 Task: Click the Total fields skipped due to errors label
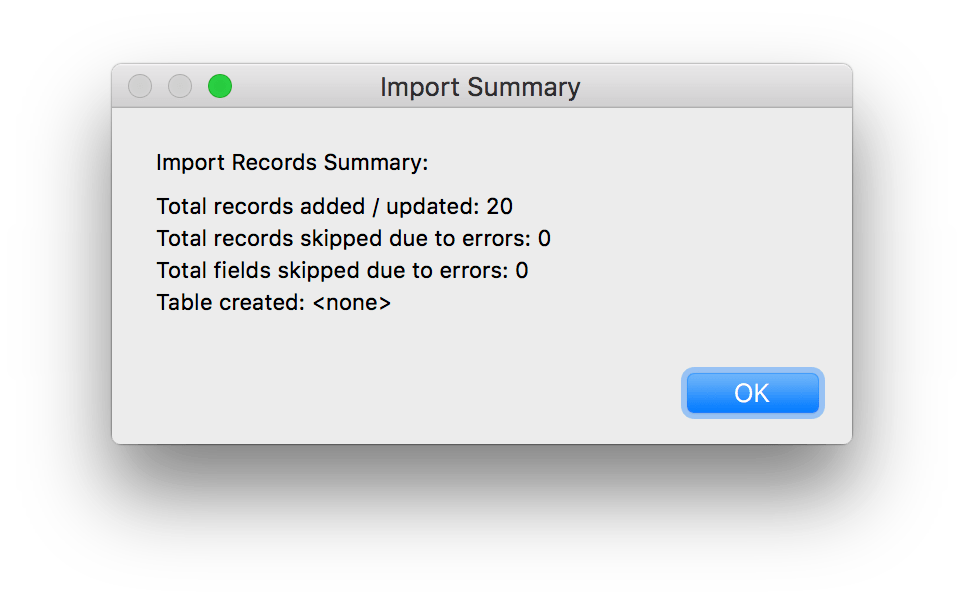pos(333,270)
